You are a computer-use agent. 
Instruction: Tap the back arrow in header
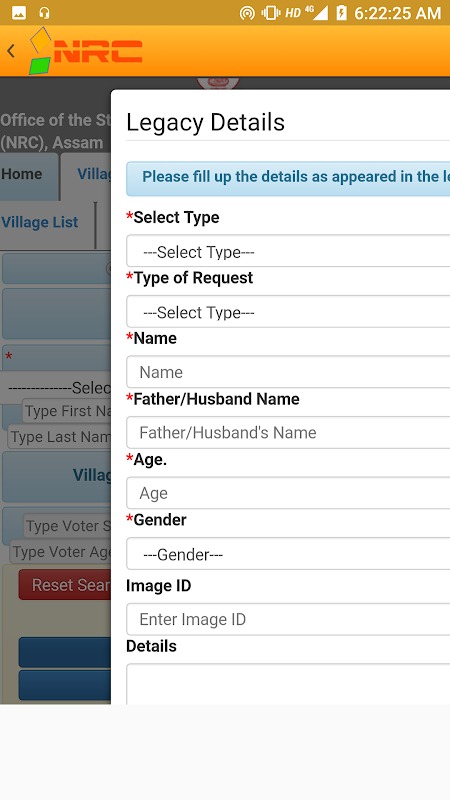[11, 51]
